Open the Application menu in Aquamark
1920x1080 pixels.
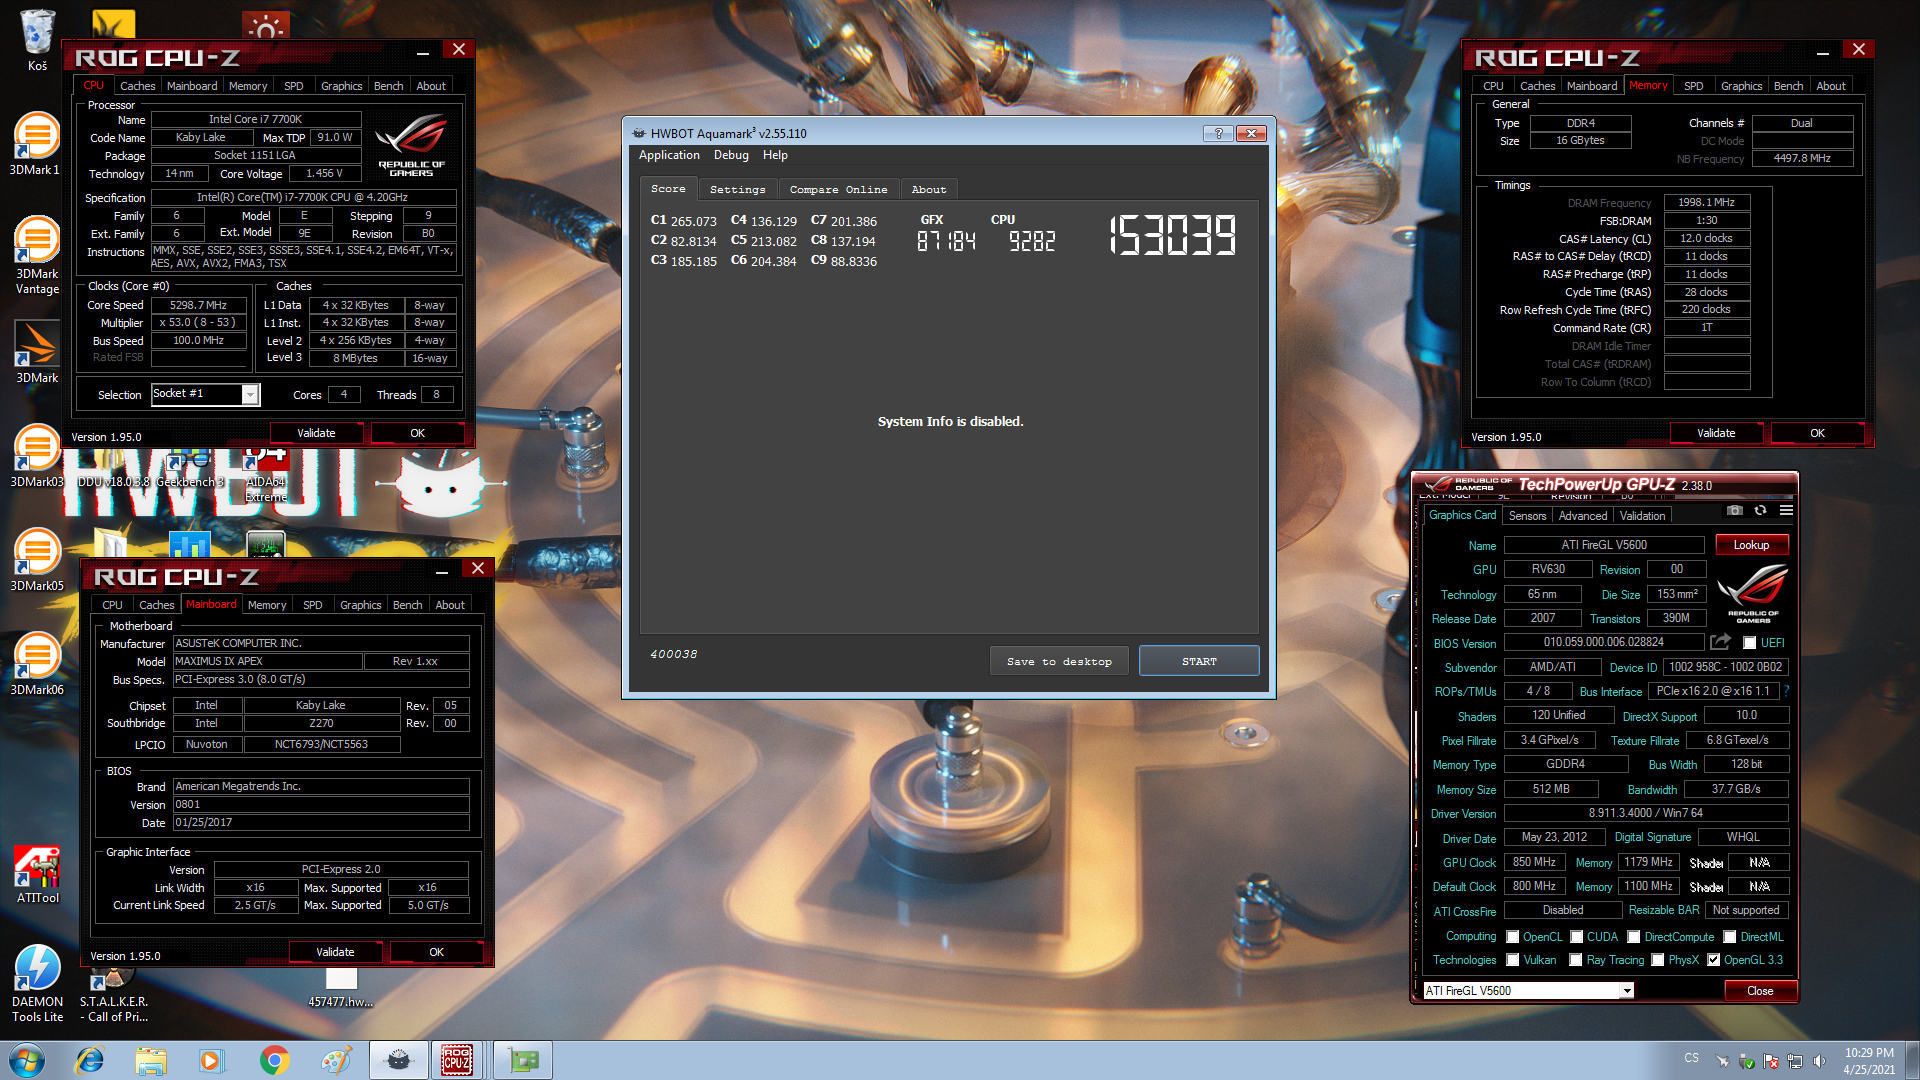669,155
